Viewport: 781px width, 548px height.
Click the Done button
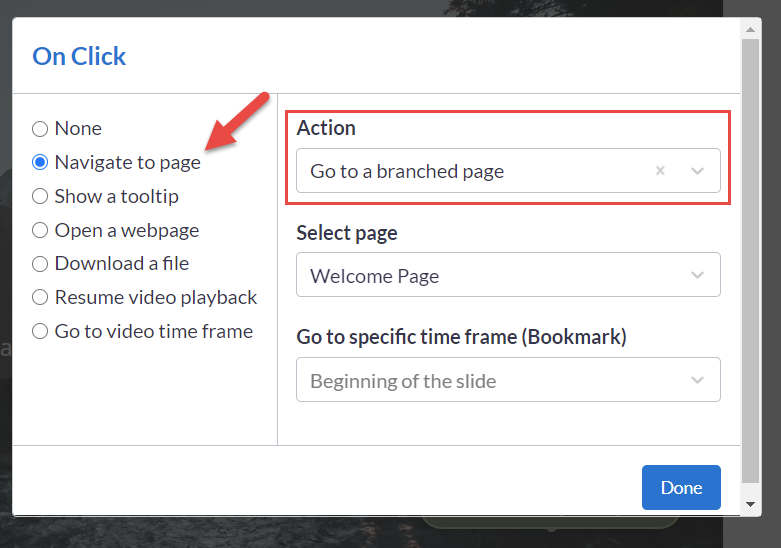click(x=681, y=487)
